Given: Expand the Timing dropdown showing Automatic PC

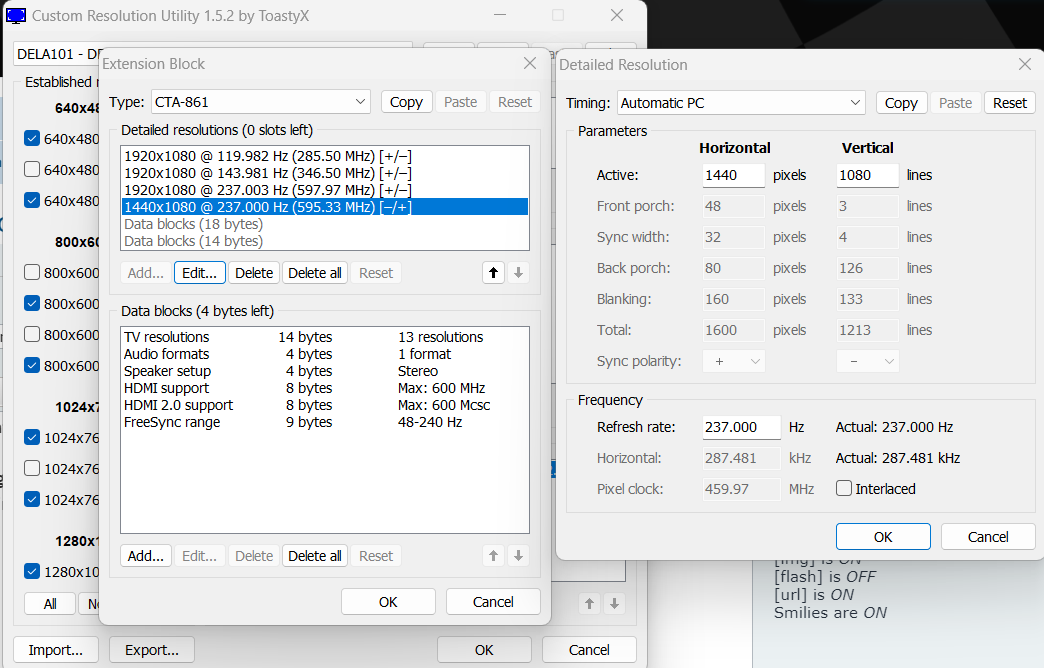Looking at the screenshot, I should 740,103.
